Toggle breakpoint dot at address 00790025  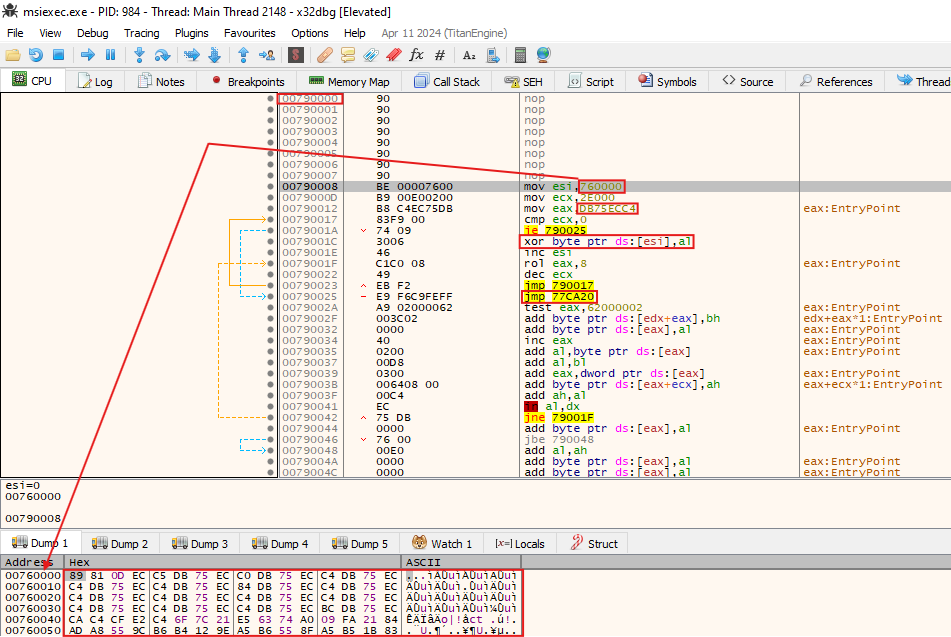click(x=271, y=297)
